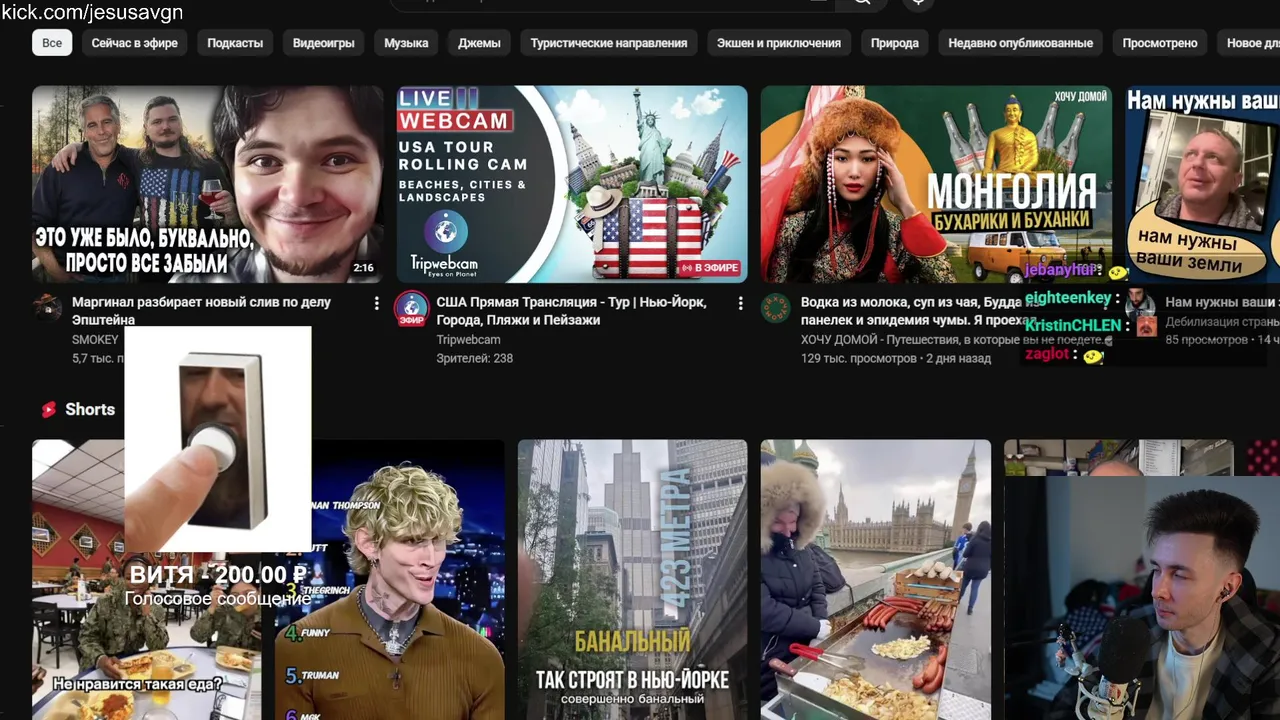Select the "Видеоигры" filter chip
This screenshot has width=1280, height=720.
[323, 43]
